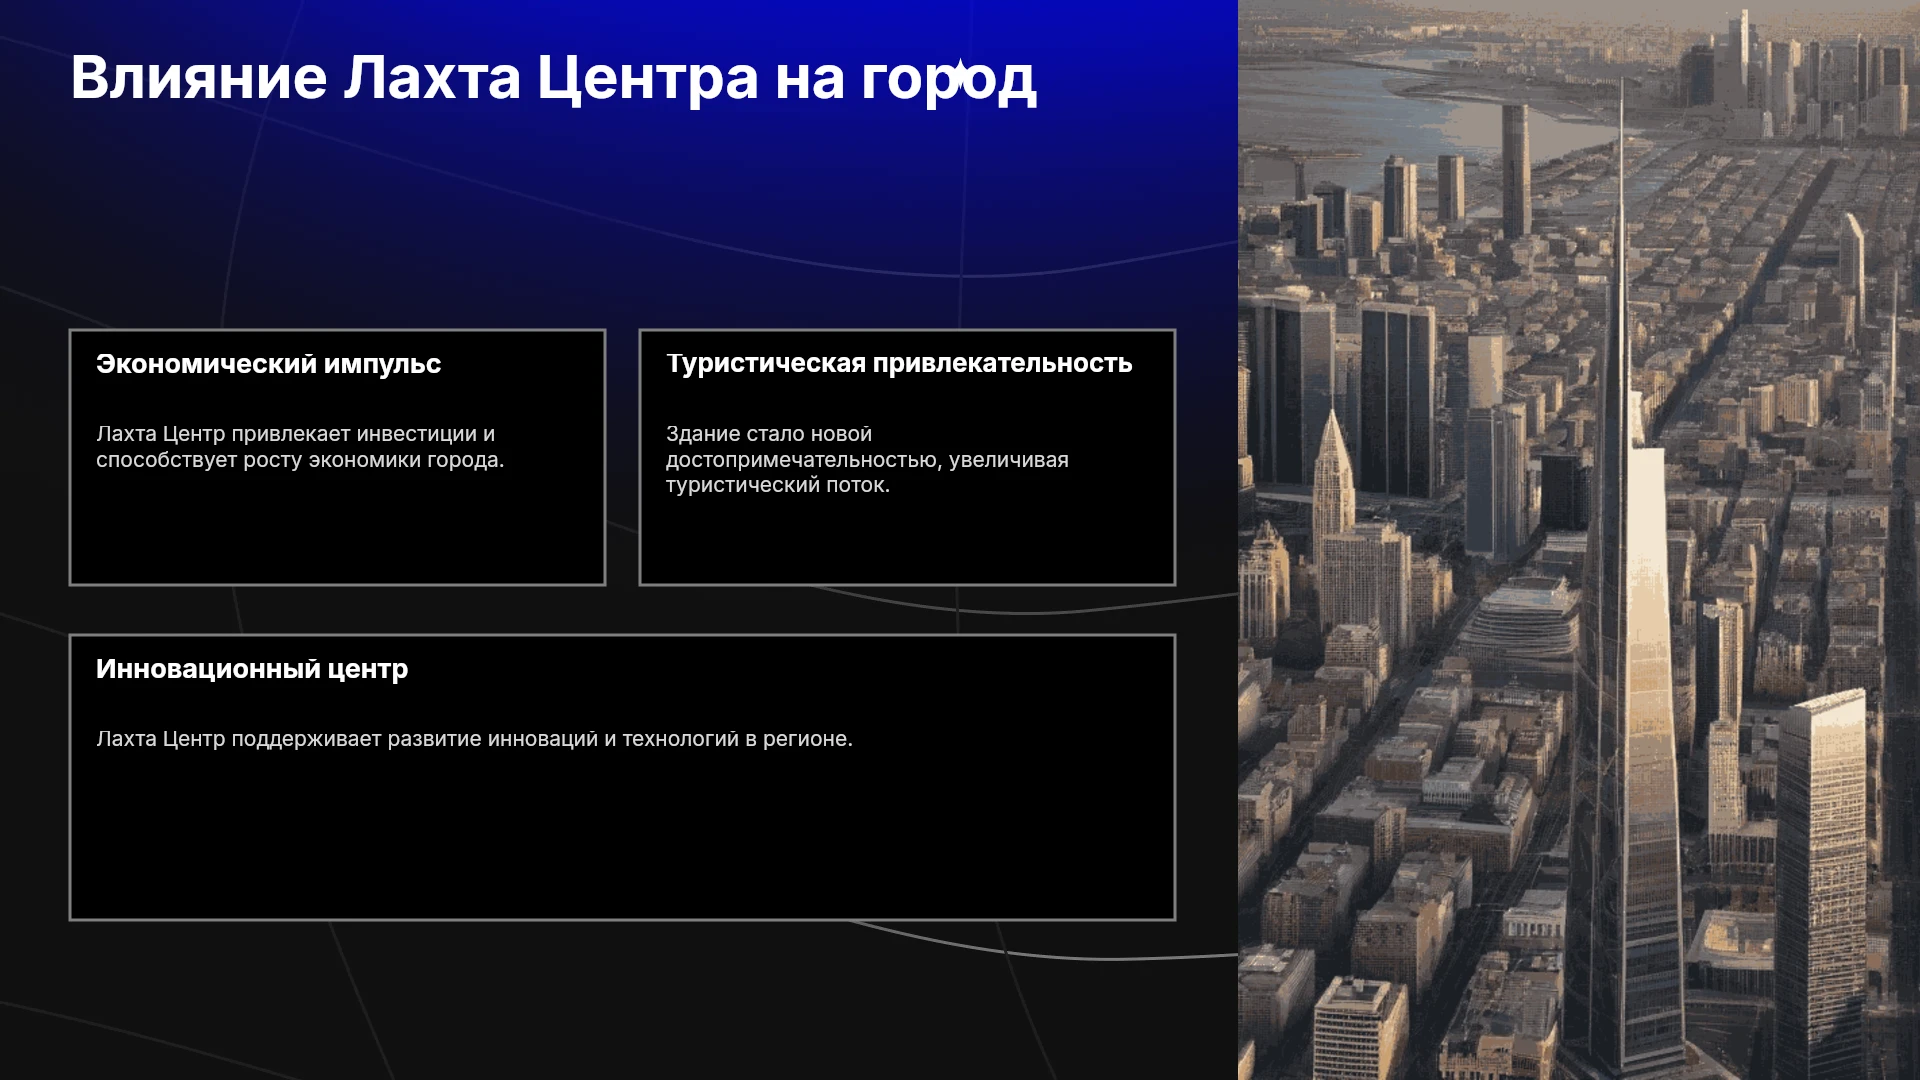Click the line достопримечательностью, увеличивая
1920x1080 pixels.
(x=867, y=460)
